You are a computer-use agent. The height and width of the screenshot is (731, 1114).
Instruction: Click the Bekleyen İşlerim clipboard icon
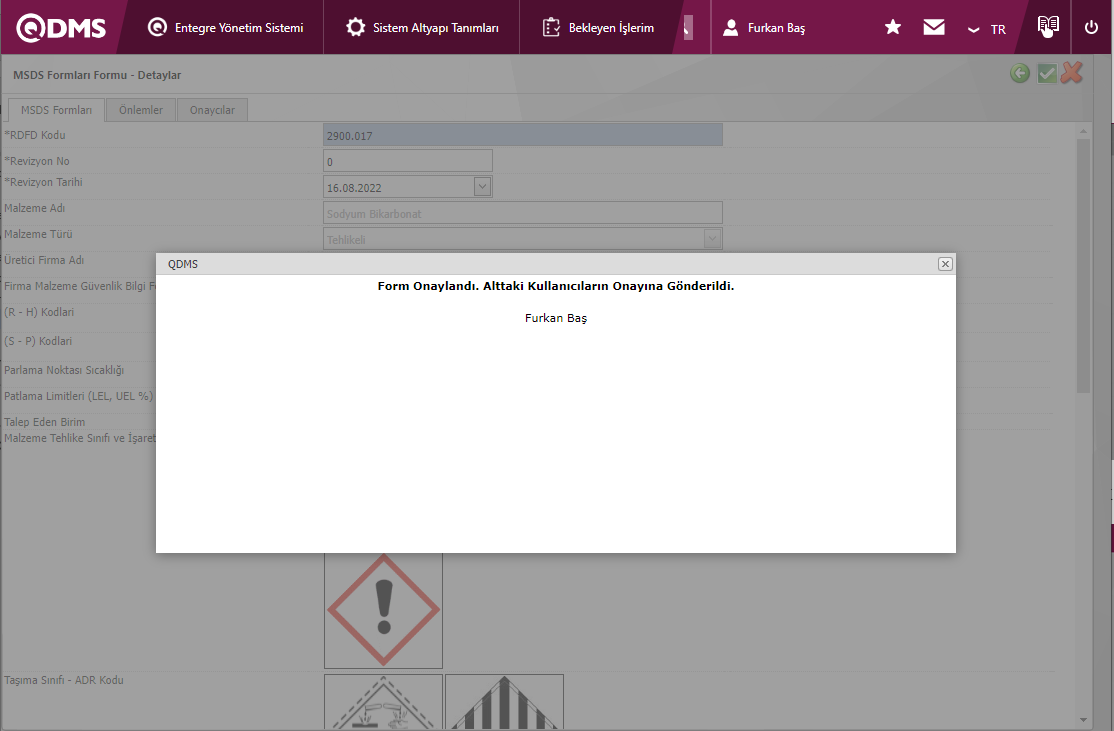(551, 28)
